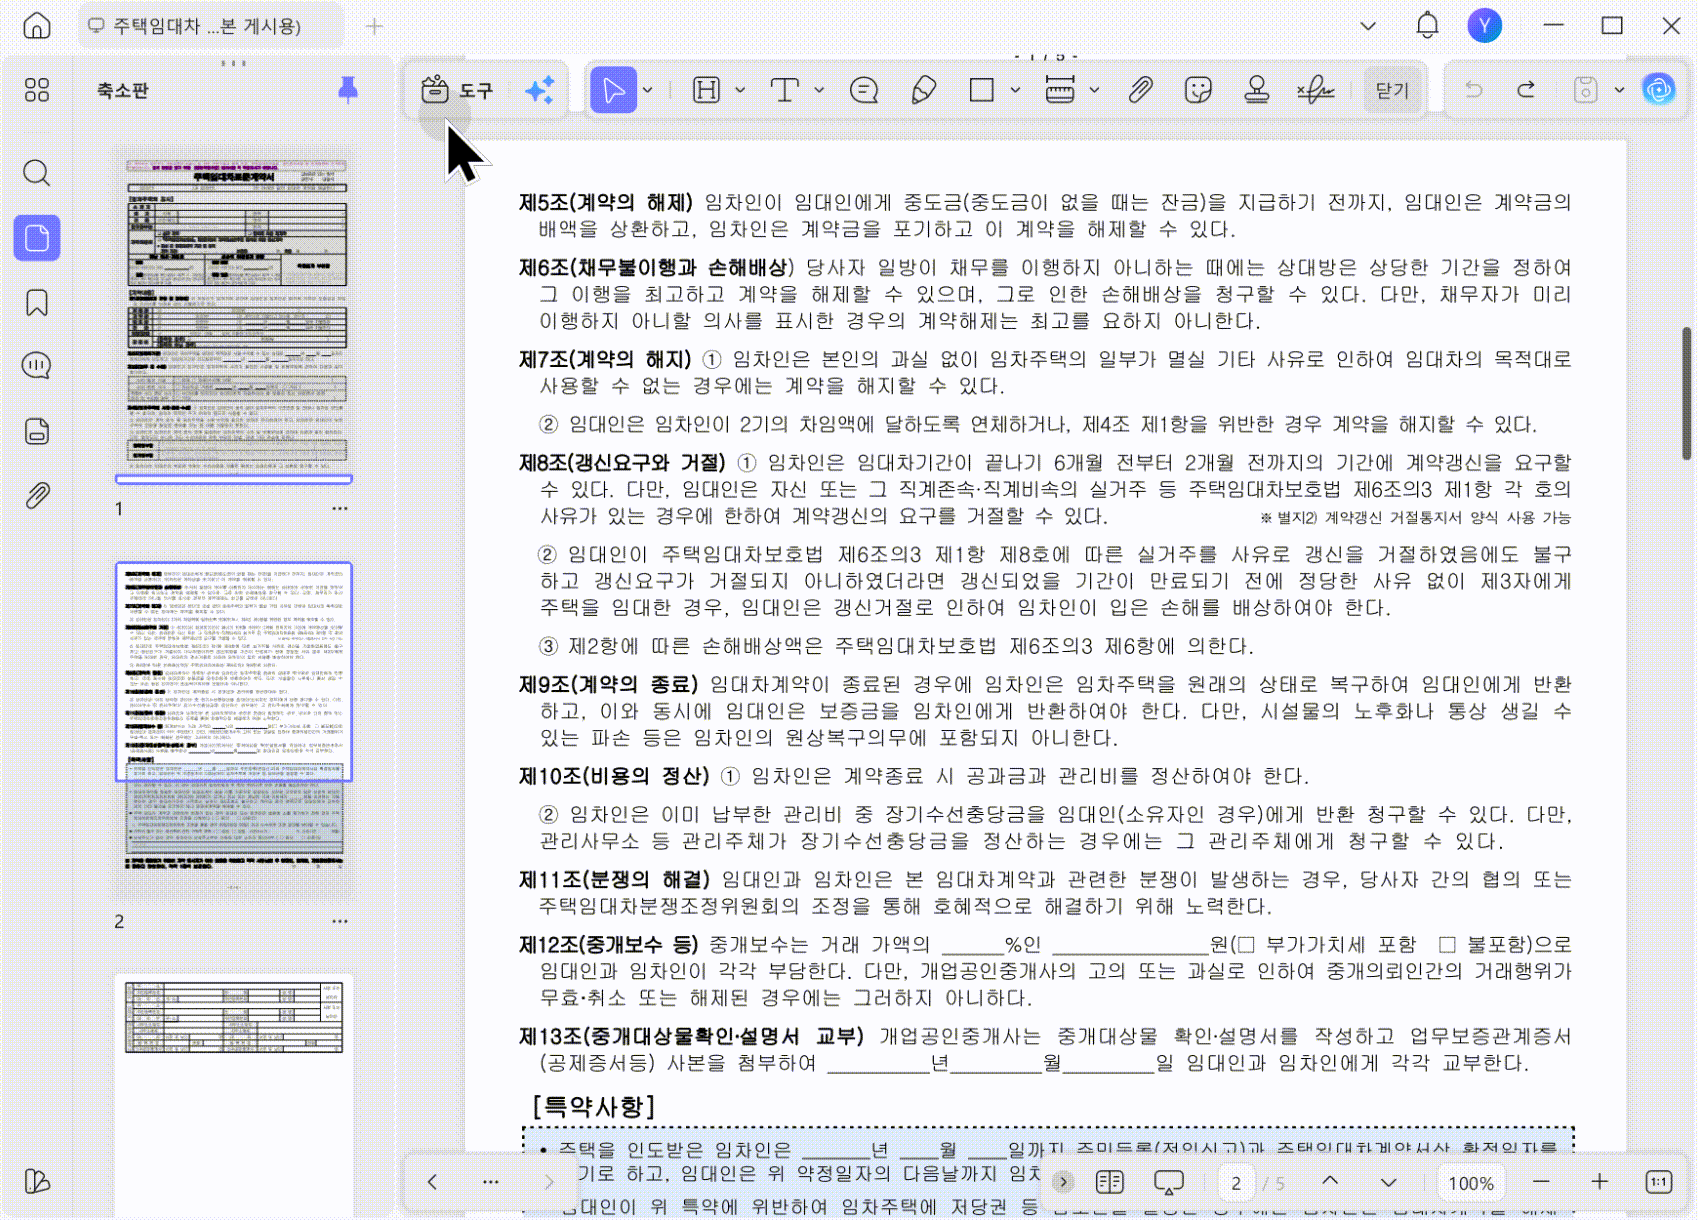Image resolution: width=1698 pixels, height=1220 pixels.
Task: Expand the save options dropdown
Action: point(1619,90)
